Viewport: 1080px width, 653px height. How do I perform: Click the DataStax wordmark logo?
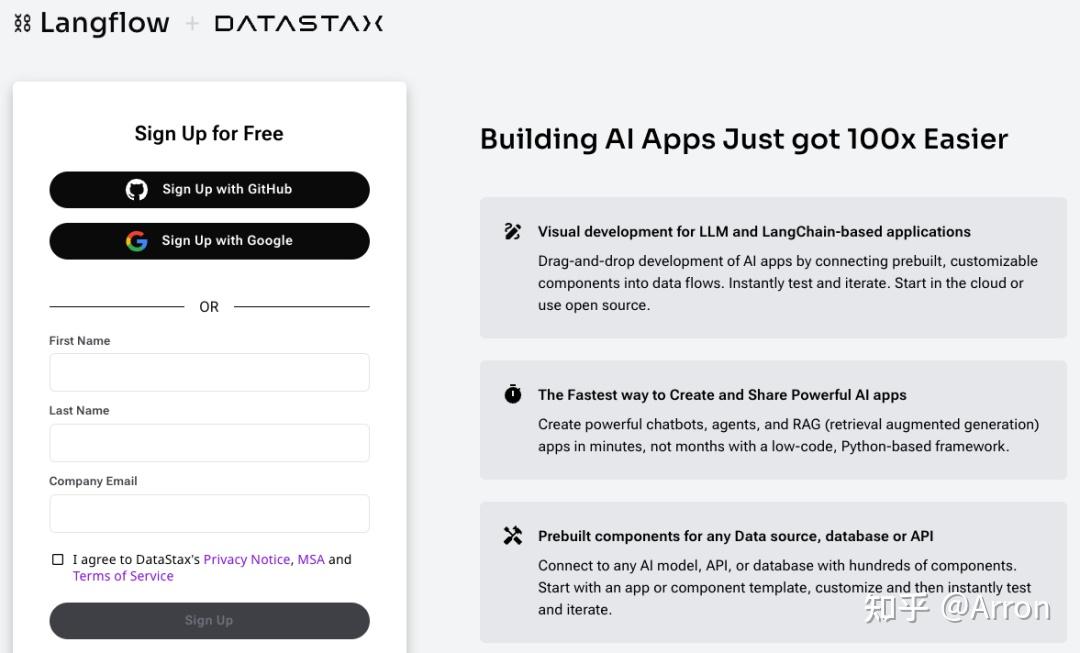pos(298,23)
